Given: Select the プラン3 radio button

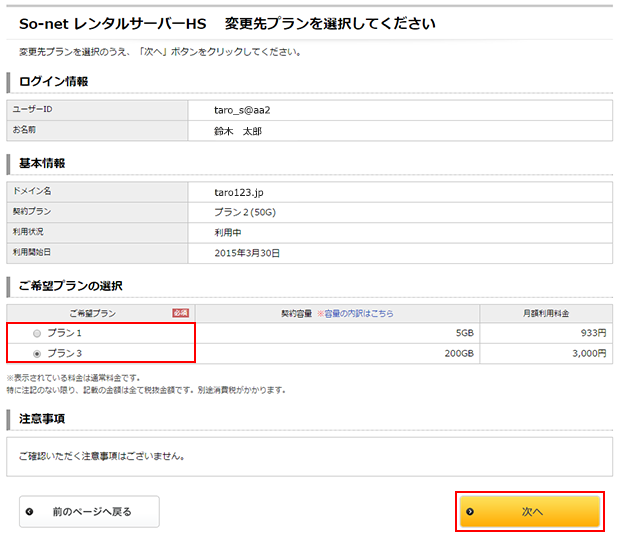Looking at the screenshot, I should pyautogui.click(x=38, y=353).
